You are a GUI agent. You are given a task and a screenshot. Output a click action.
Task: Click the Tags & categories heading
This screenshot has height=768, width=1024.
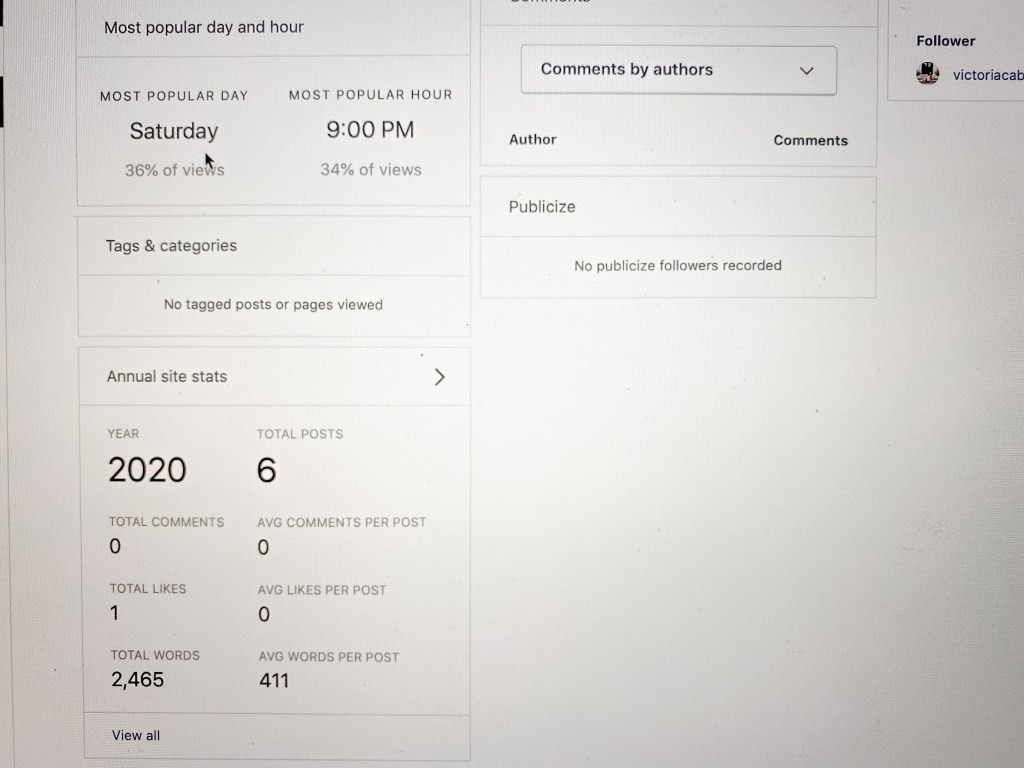(172, 246)
